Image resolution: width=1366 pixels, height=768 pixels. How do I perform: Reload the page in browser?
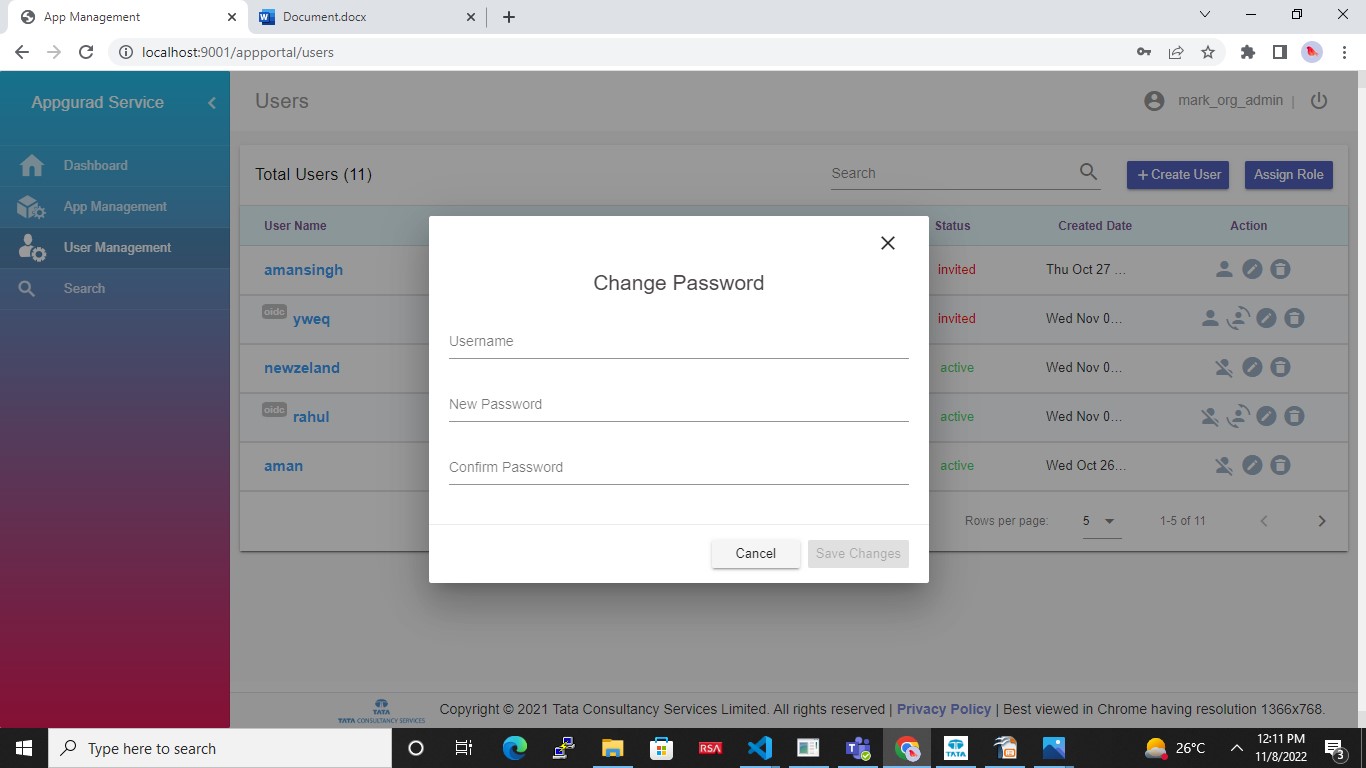click(x=86, y=52)
